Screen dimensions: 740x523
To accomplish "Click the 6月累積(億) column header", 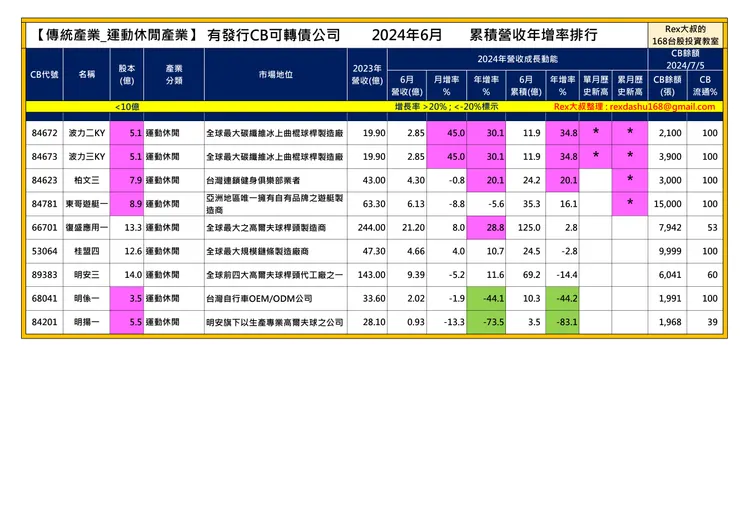I will click(526, 85).
